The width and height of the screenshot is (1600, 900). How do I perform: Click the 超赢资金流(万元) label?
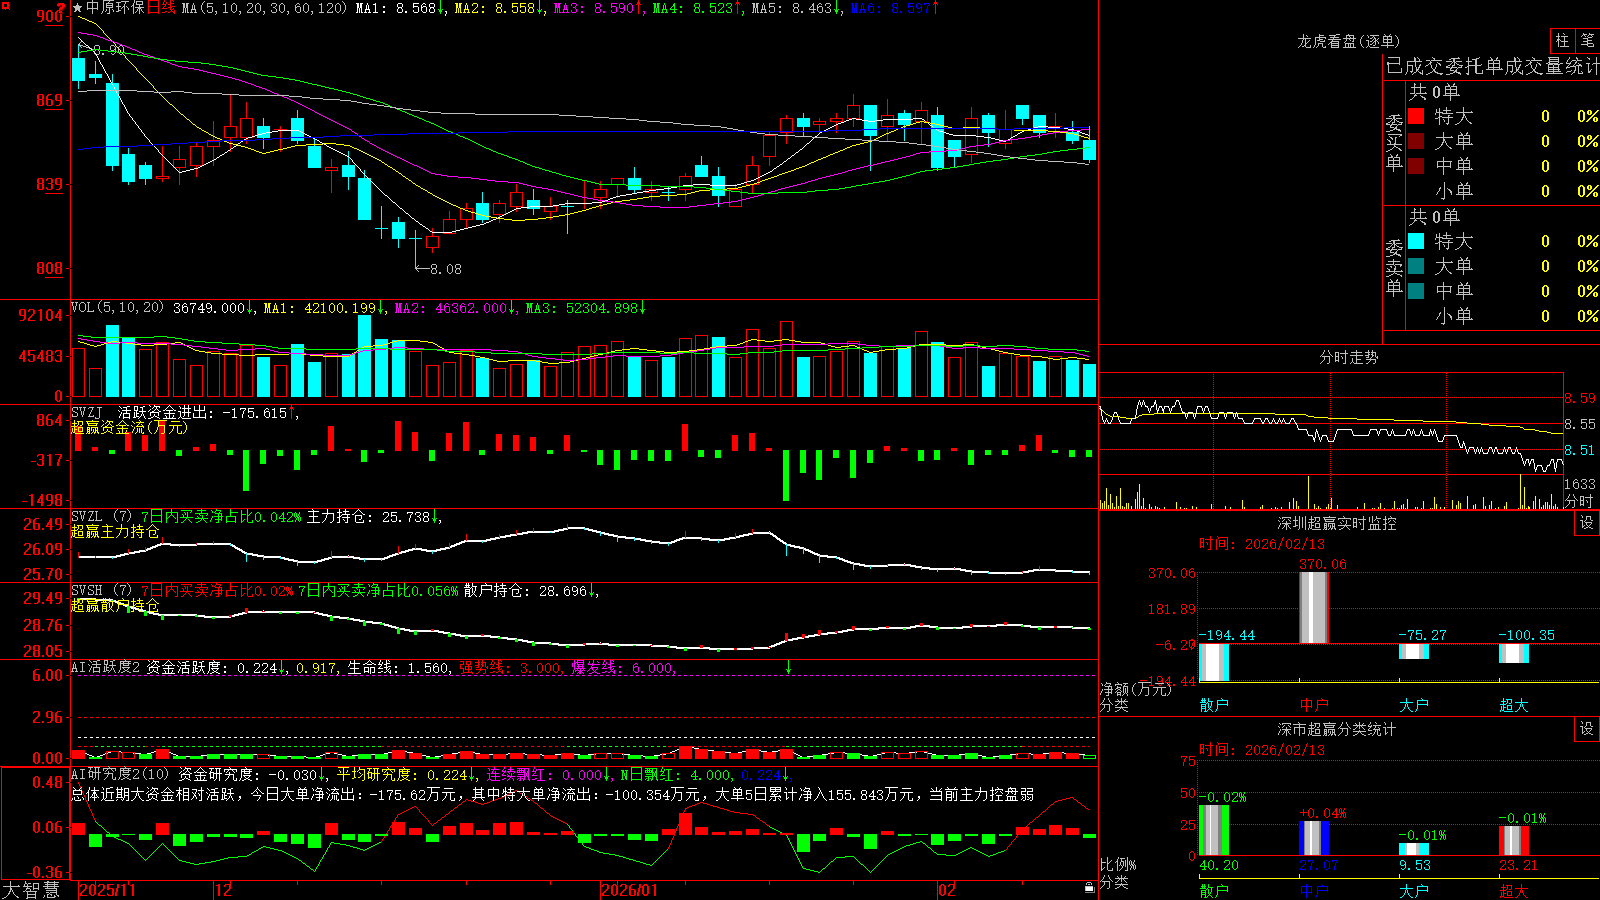pos(129,427)
